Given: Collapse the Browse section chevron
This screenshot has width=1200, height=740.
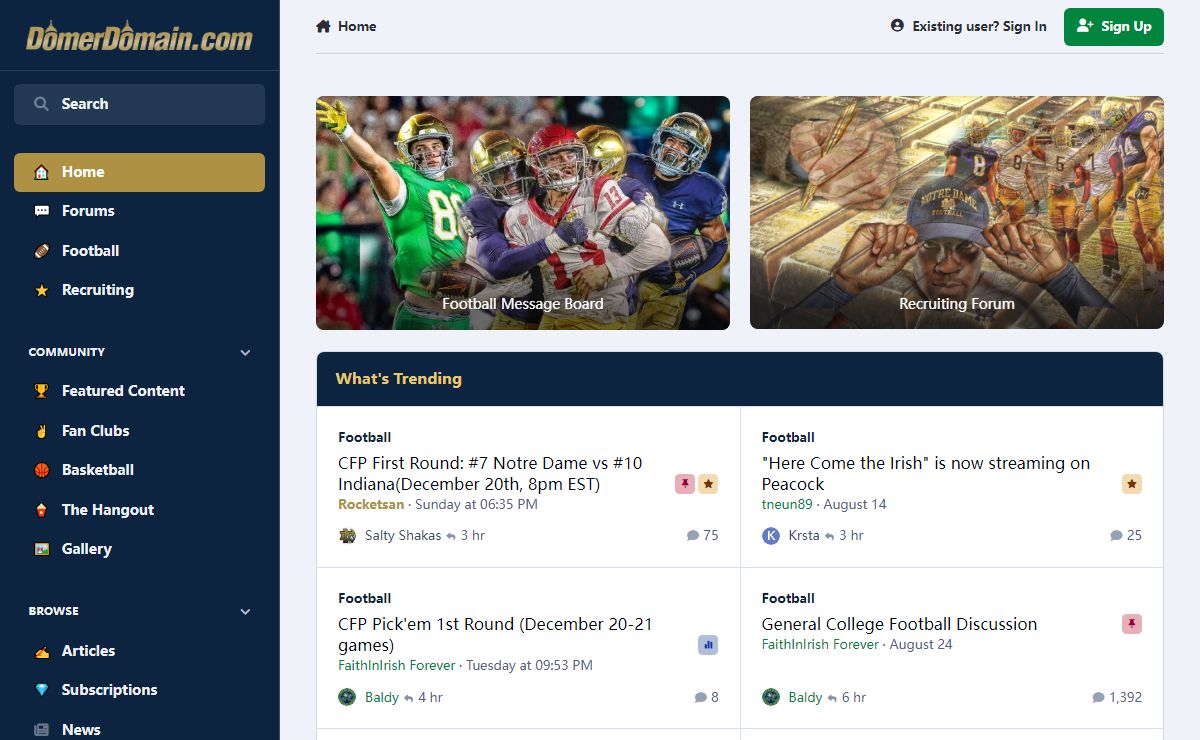Looking at the screenshot, I should (246, 611).
